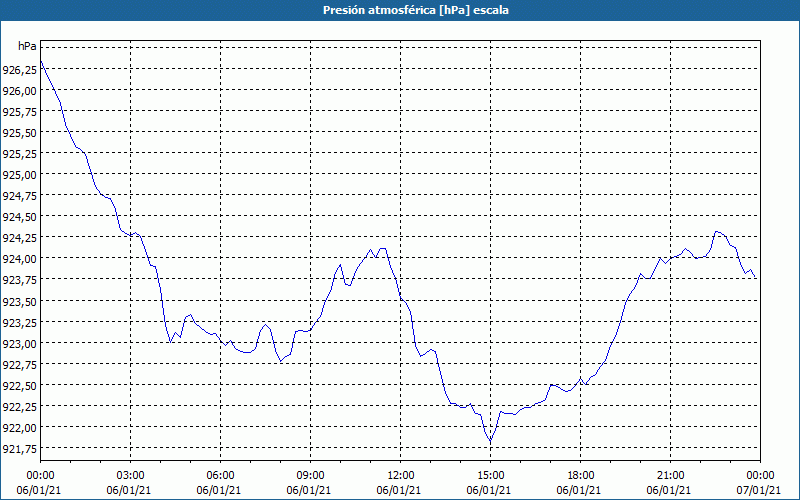
Task: Click the 12:00 x-axis label
Action: click(401, 476)
